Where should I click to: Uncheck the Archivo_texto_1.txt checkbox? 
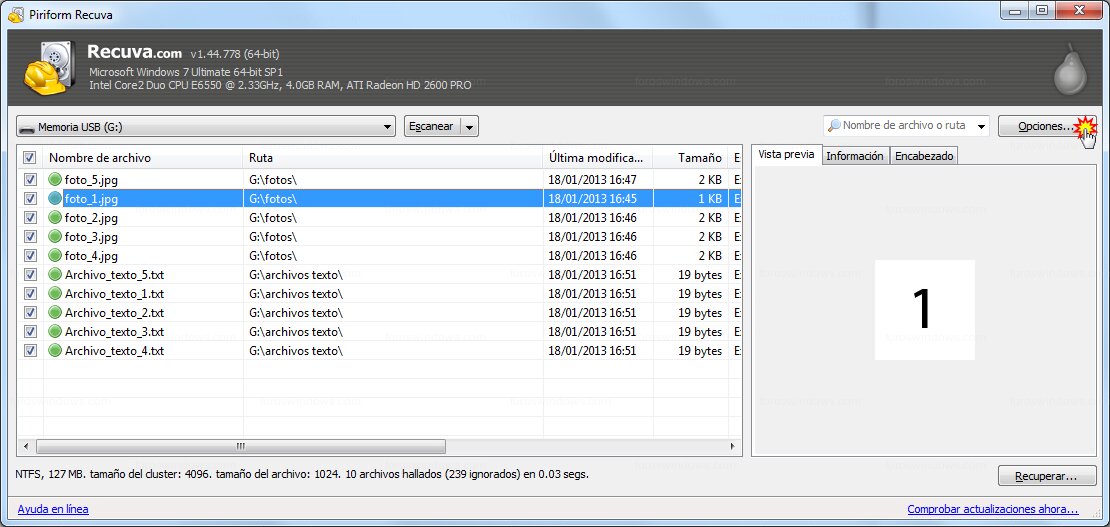(x=30, y=294)
